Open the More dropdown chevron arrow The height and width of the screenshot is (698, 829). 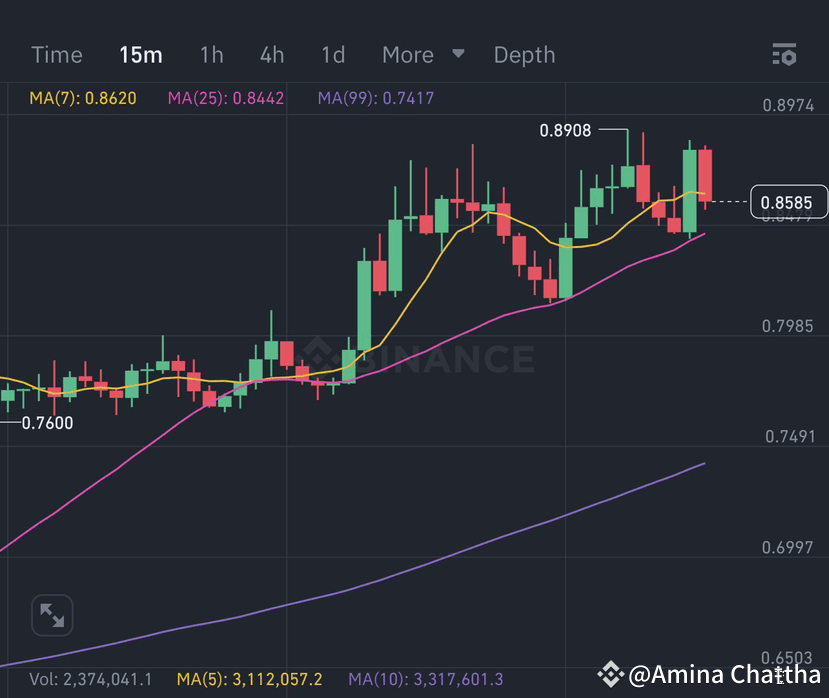[457, 55]
